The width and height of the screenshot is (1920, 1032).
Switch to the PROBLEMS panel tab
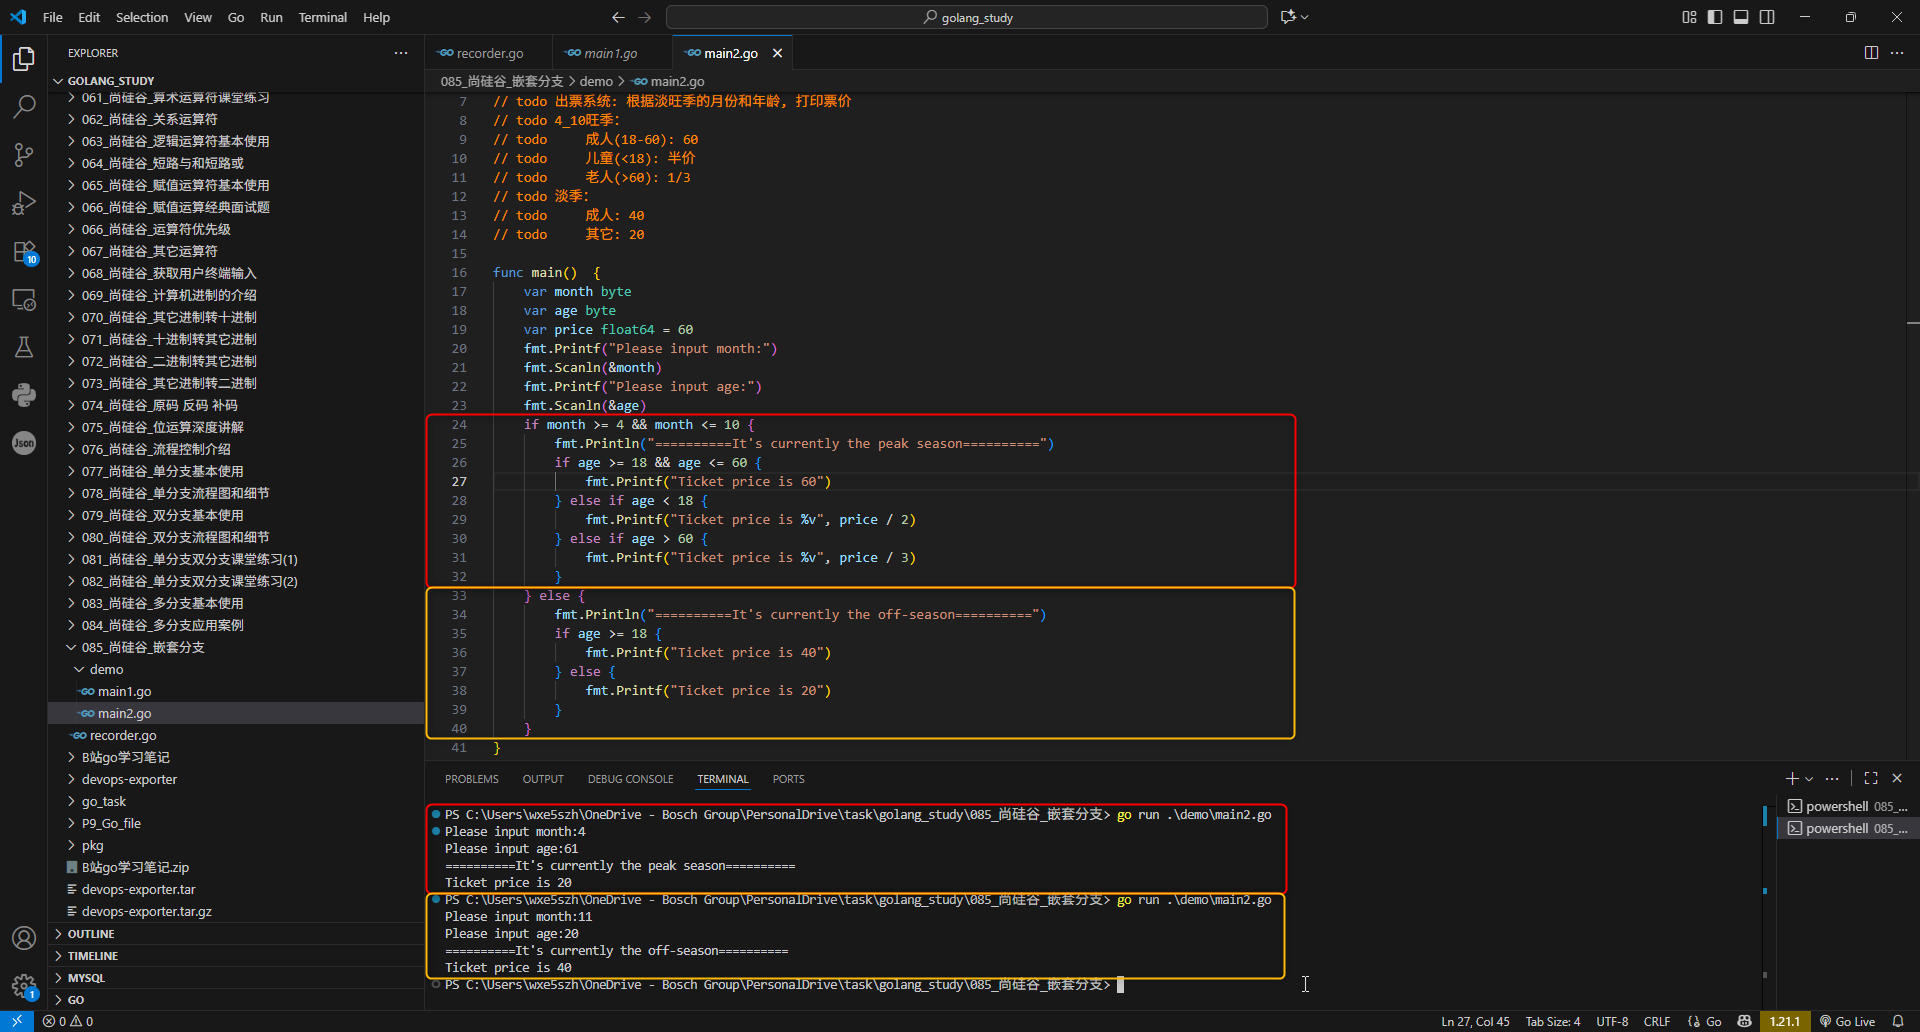pyautogui.click(x=472, y=779)
